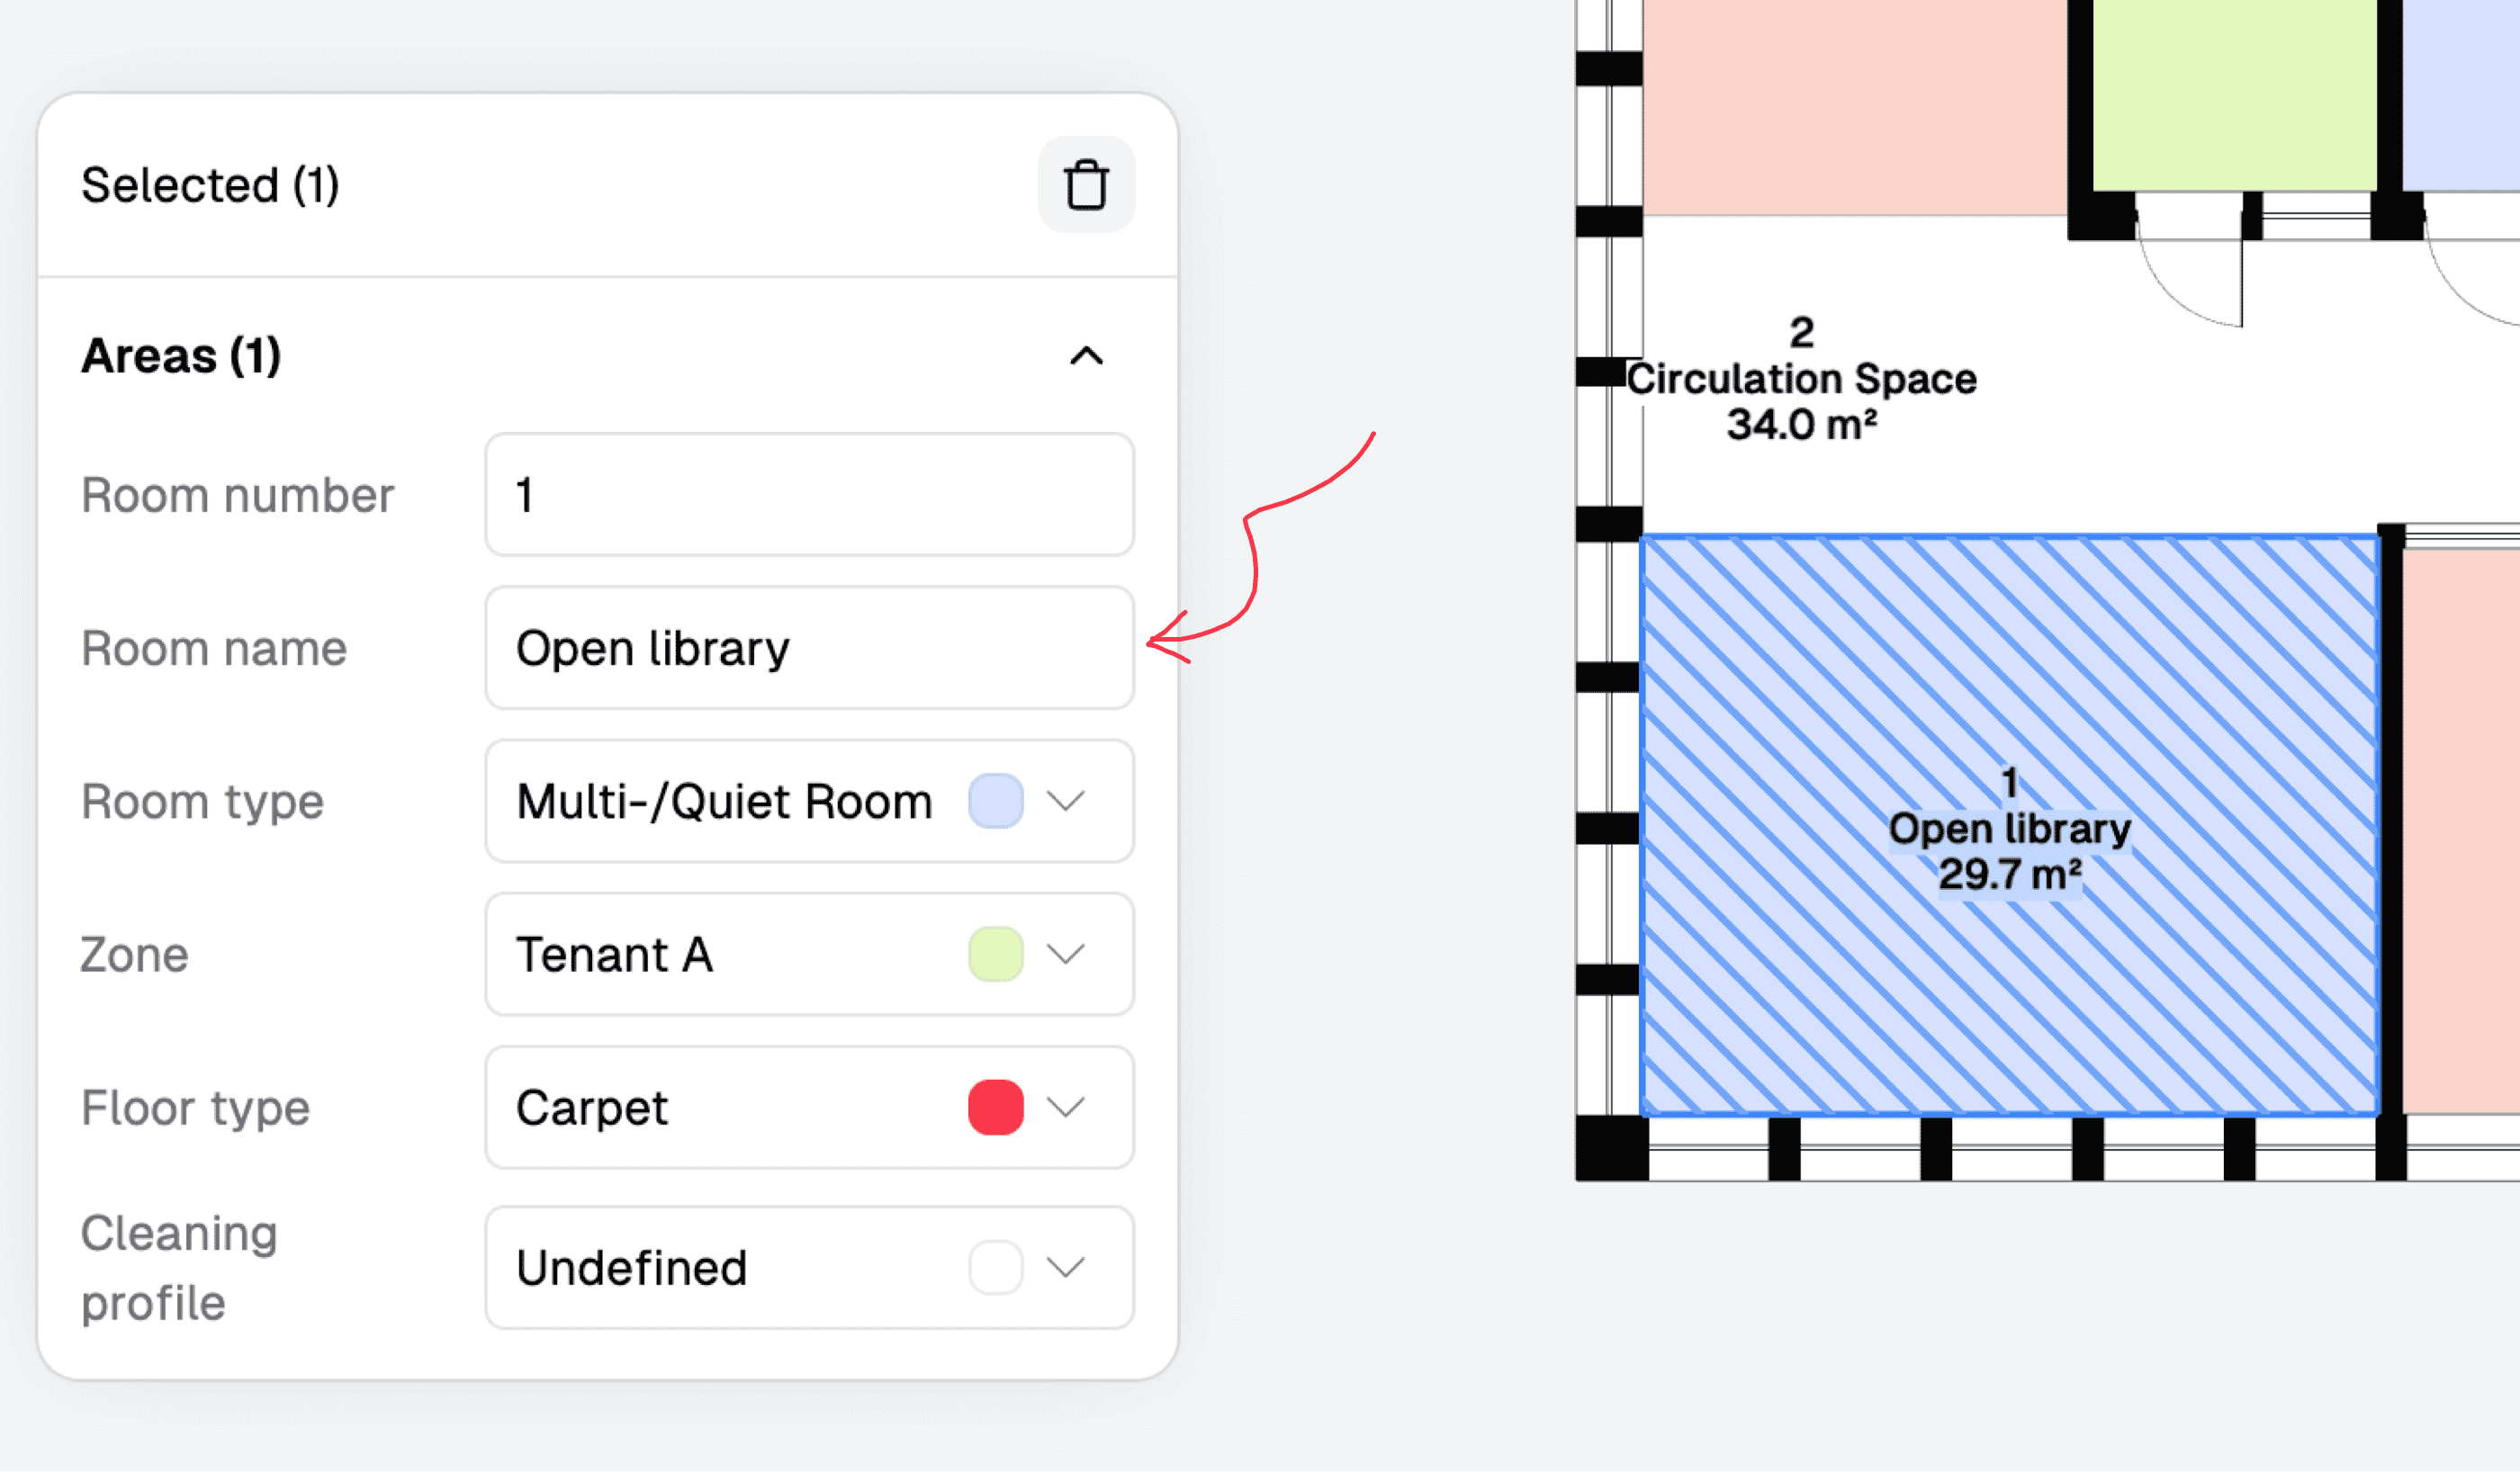Click the 29.7 m² area label

click(x=2010, y=875)
